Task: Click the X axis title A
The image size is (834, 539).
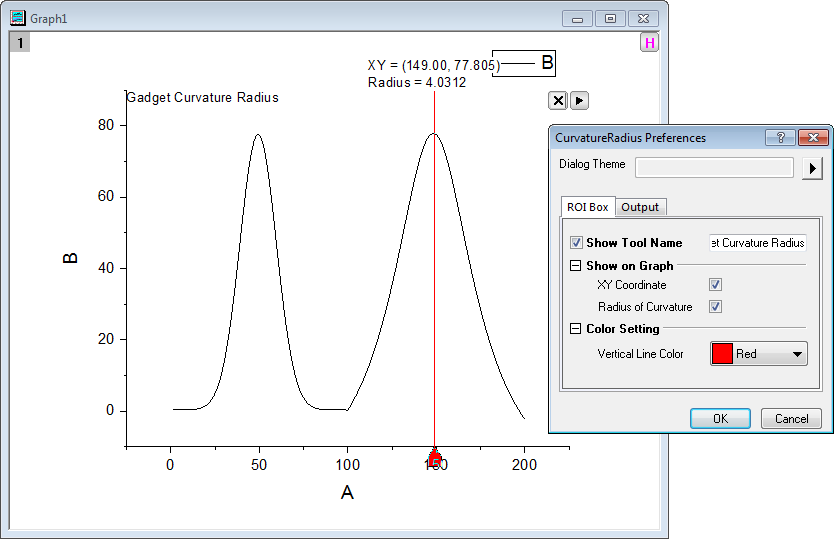Action: click(347, 493)
